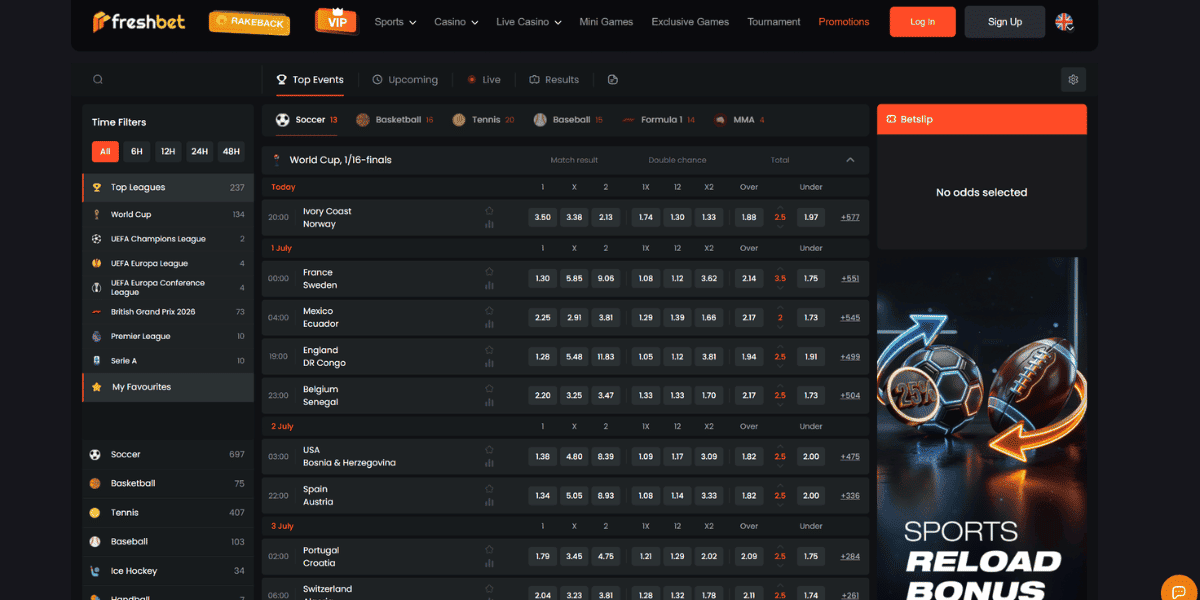Viewport: 1200px width, 600px height.
Task: Click UEFA Europa League icon
Action: click(96, 263)
